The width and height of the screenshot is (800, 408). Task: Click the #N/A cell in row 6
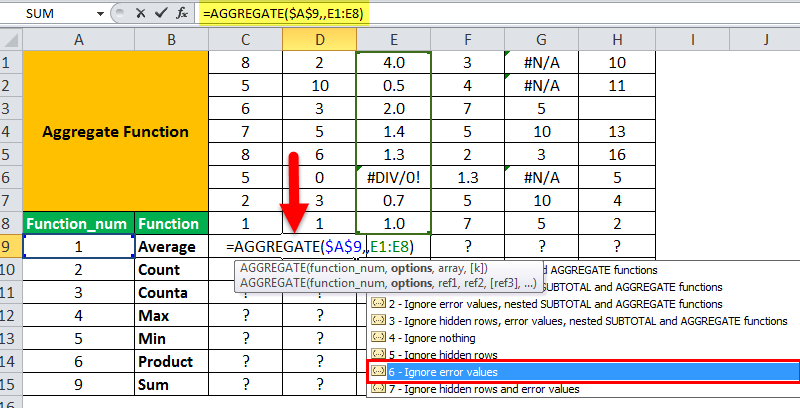[541, 177]
